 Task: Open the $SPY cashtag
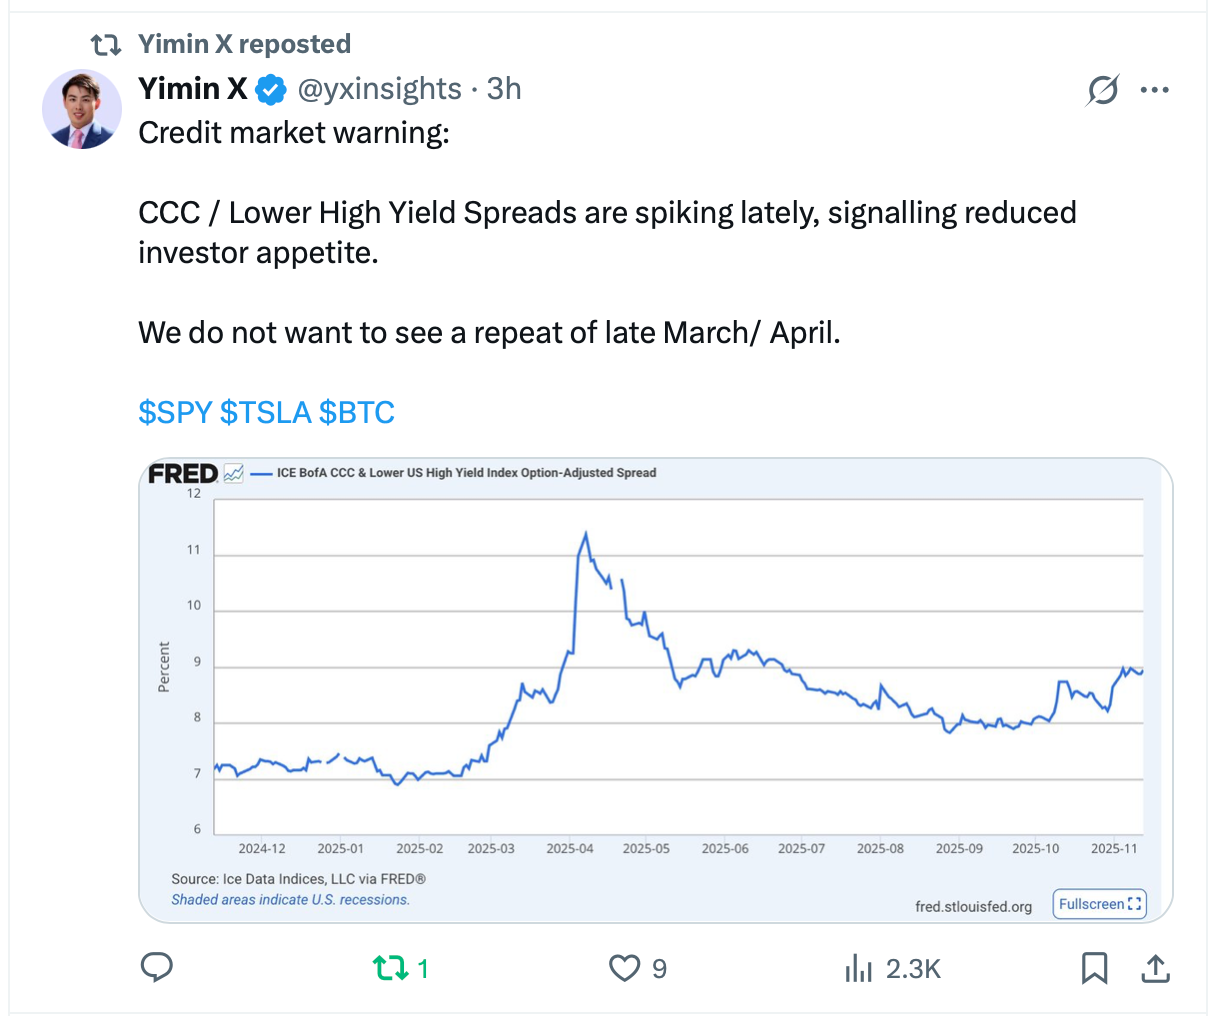click(174, 412)
